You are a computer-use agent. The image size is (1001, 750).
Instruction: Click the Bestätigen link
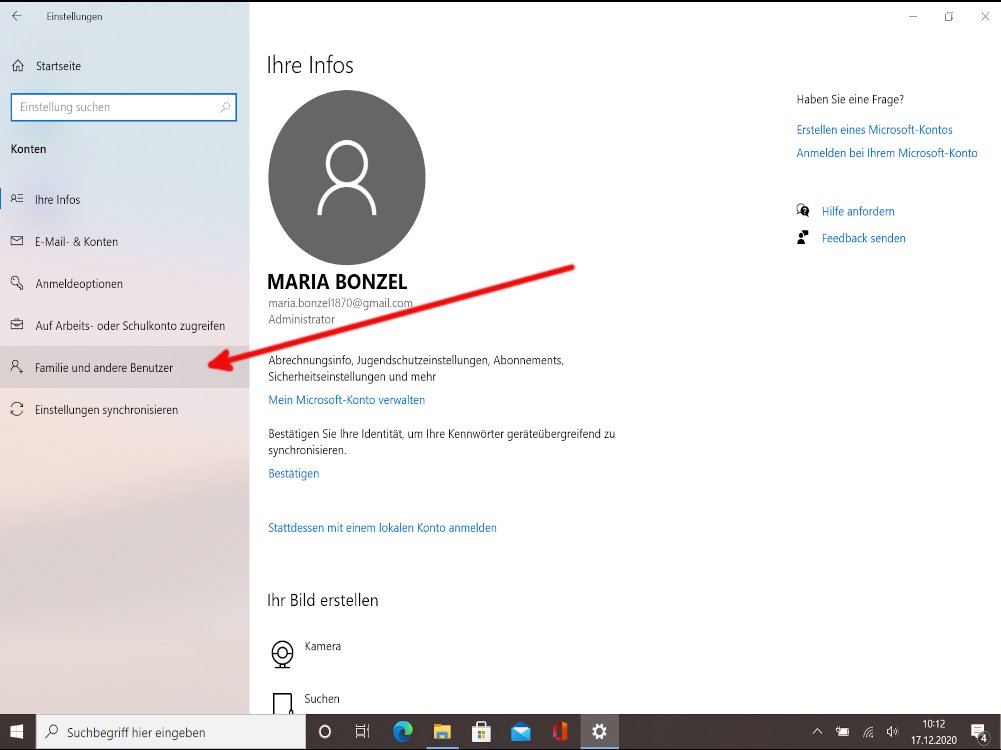[293, 473]
